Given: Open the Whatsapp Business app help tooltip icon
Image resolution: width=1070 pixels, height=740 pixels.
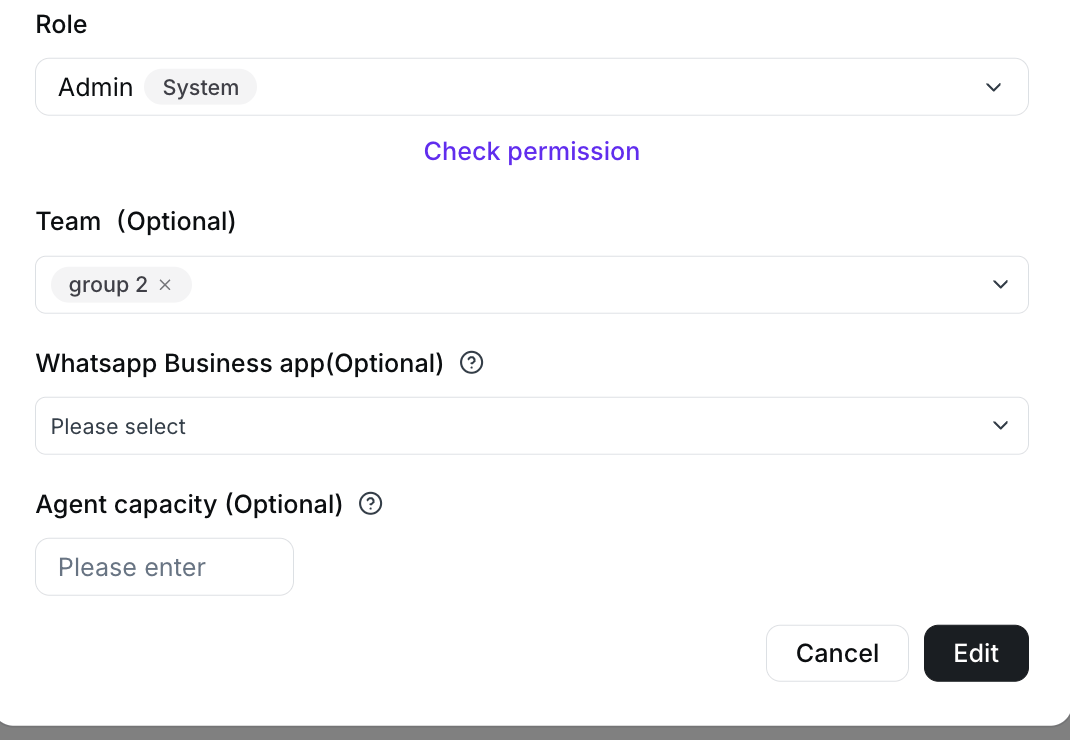Looking at the screenshot, I should pos(472,362).
